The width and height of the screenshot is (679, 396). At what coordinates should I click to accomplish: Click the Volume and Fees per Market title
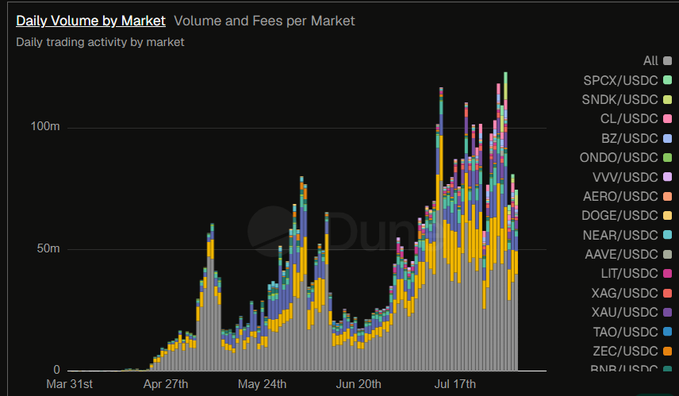(264, 21)
